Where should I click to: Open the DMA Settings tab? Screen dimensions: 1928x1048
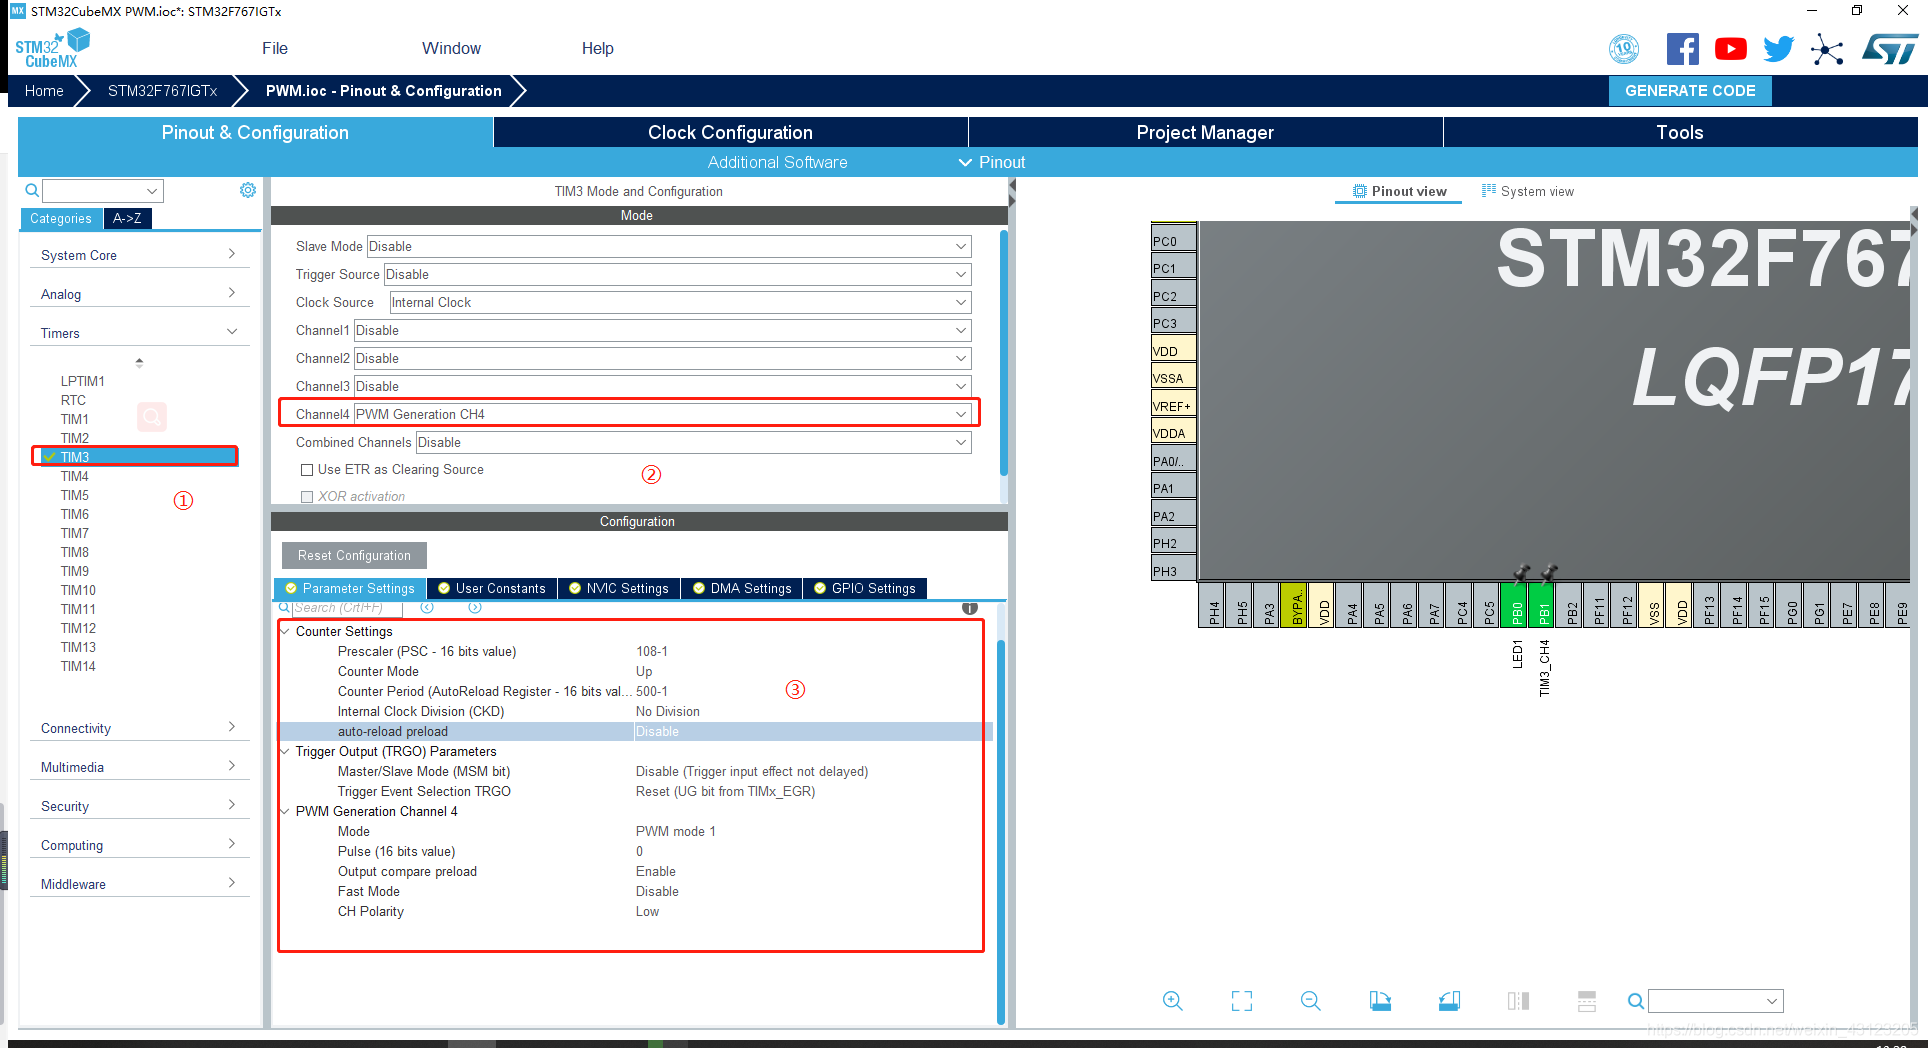pos(742,588)
